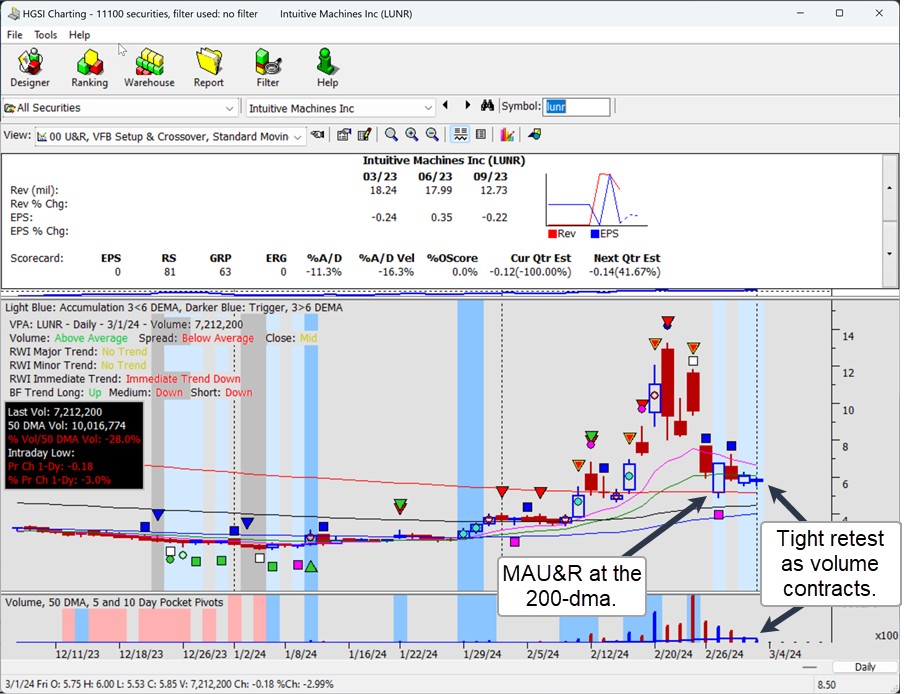Go to the next security with right arrow
Image resolution: width=904 pixels, height=694 pixels.
click(x=468, y=105)
